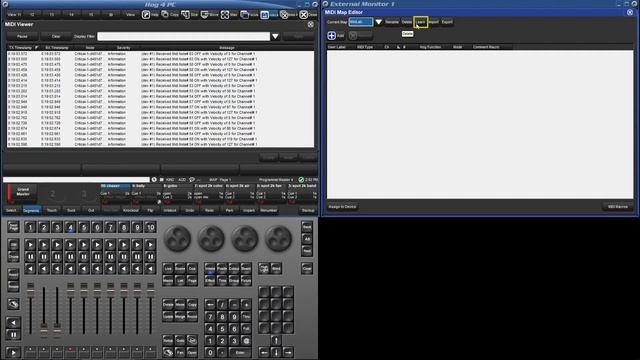Click the command line input bar
The image size is (640, 360).
(76, 180)
